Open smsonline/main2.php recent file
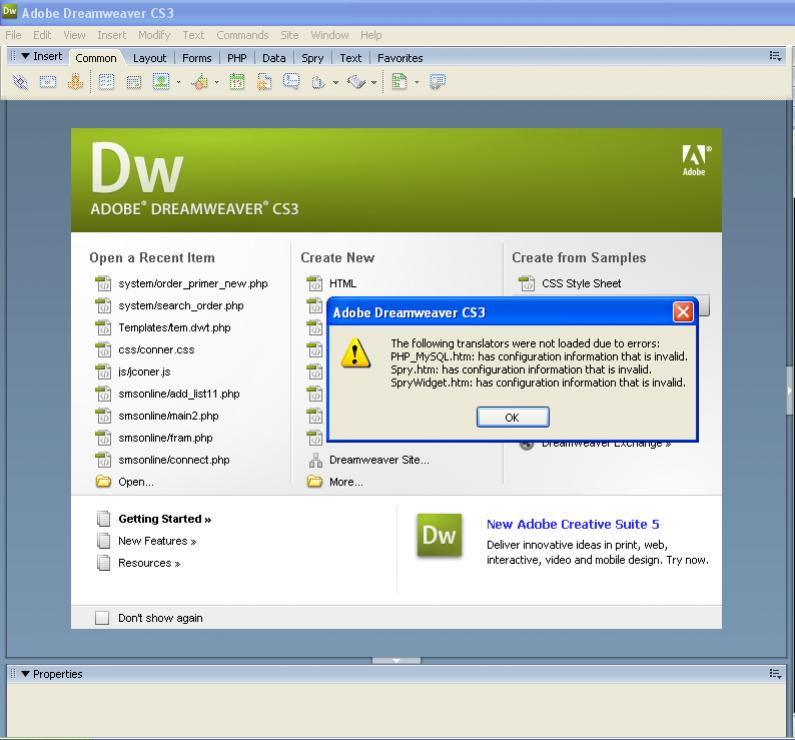The height and width of the screenshot is (740, 795). pos(168,416)
